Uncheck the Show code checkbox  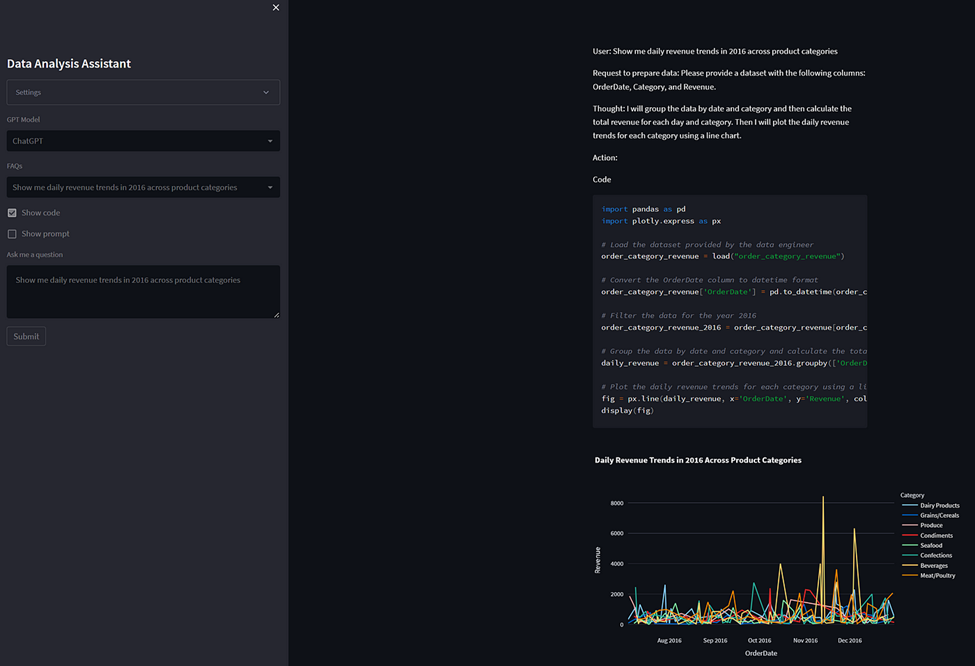click(x=12, y=213)
